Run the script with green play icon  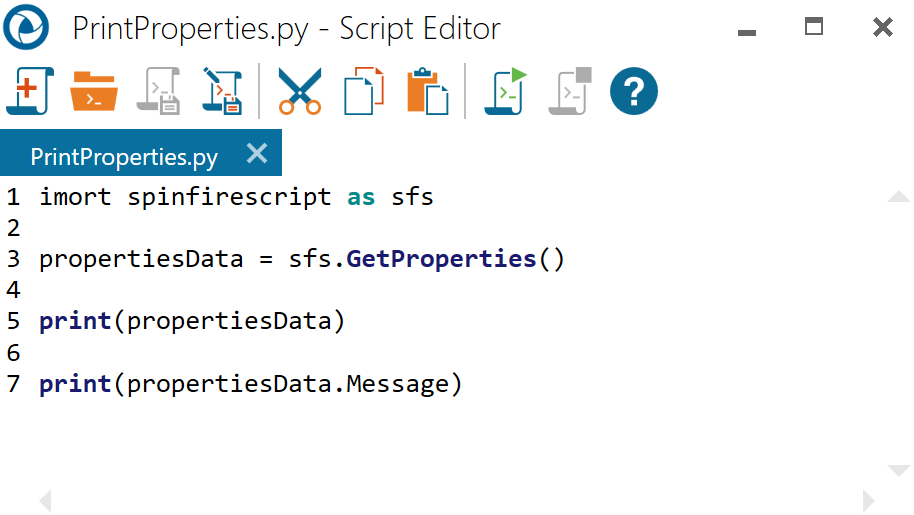tap(505, 93)
